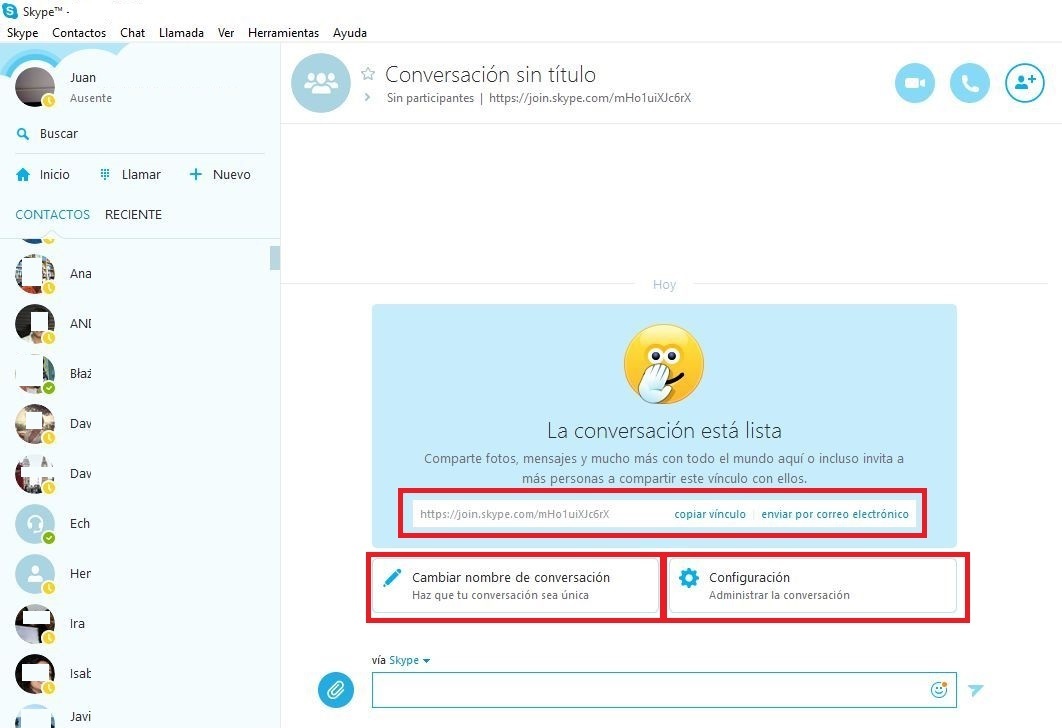Screen dimensions: 1062x728
Task: Switch to the CONTACTOS tab
Action: click(x=52, y=215)
